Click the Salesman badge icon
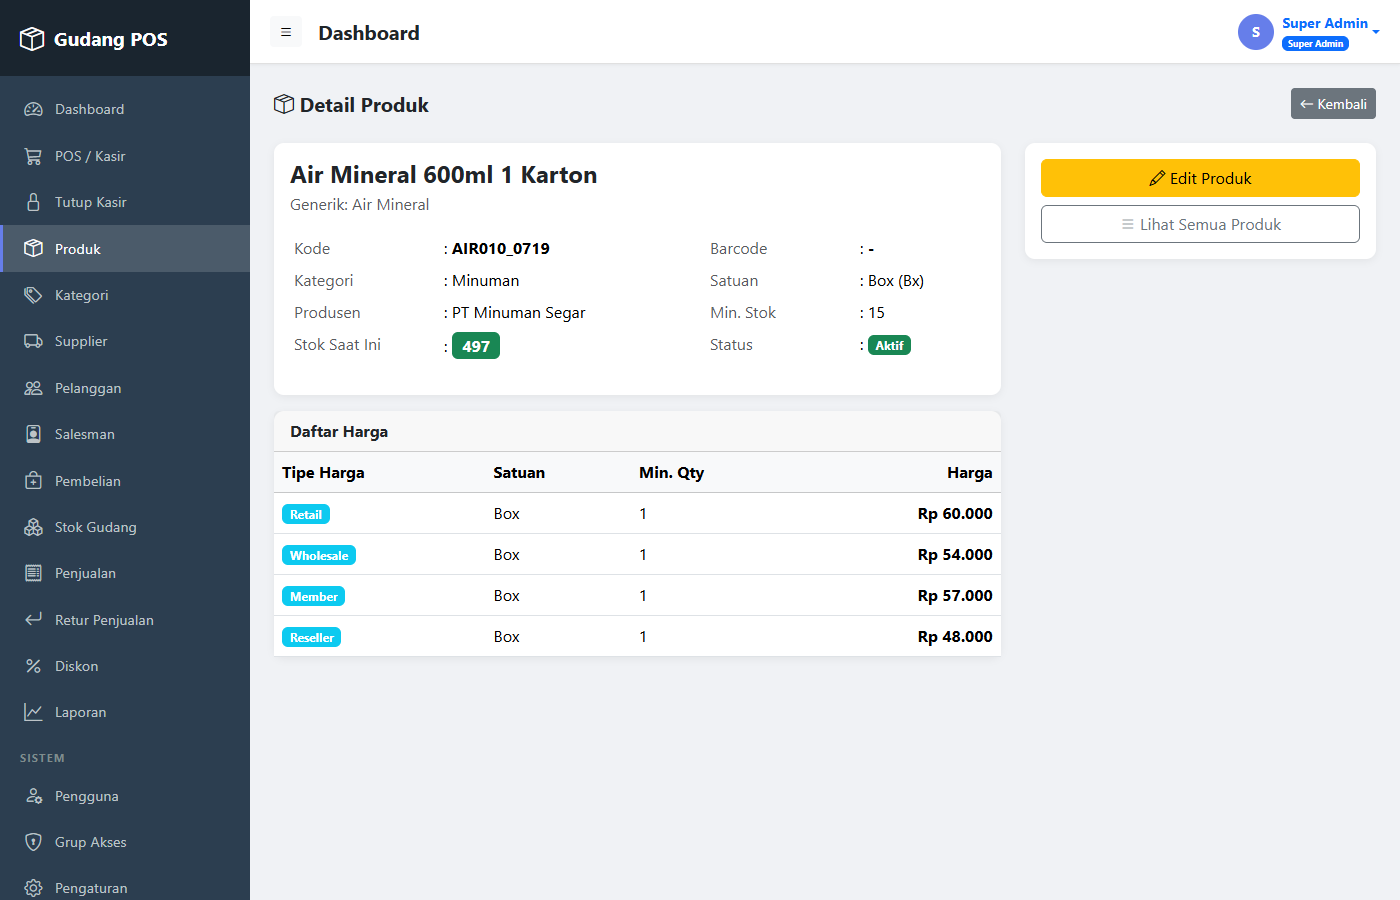Screen dimensions: 1400x900 coord(33,434)
